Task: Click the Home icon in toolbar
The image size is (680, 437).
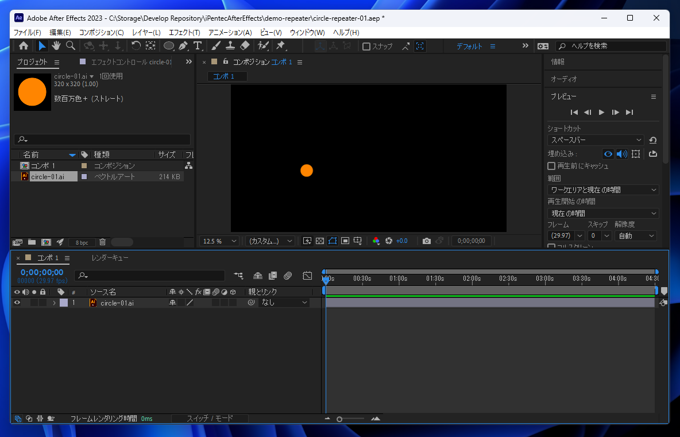Action: coord(23,46)
